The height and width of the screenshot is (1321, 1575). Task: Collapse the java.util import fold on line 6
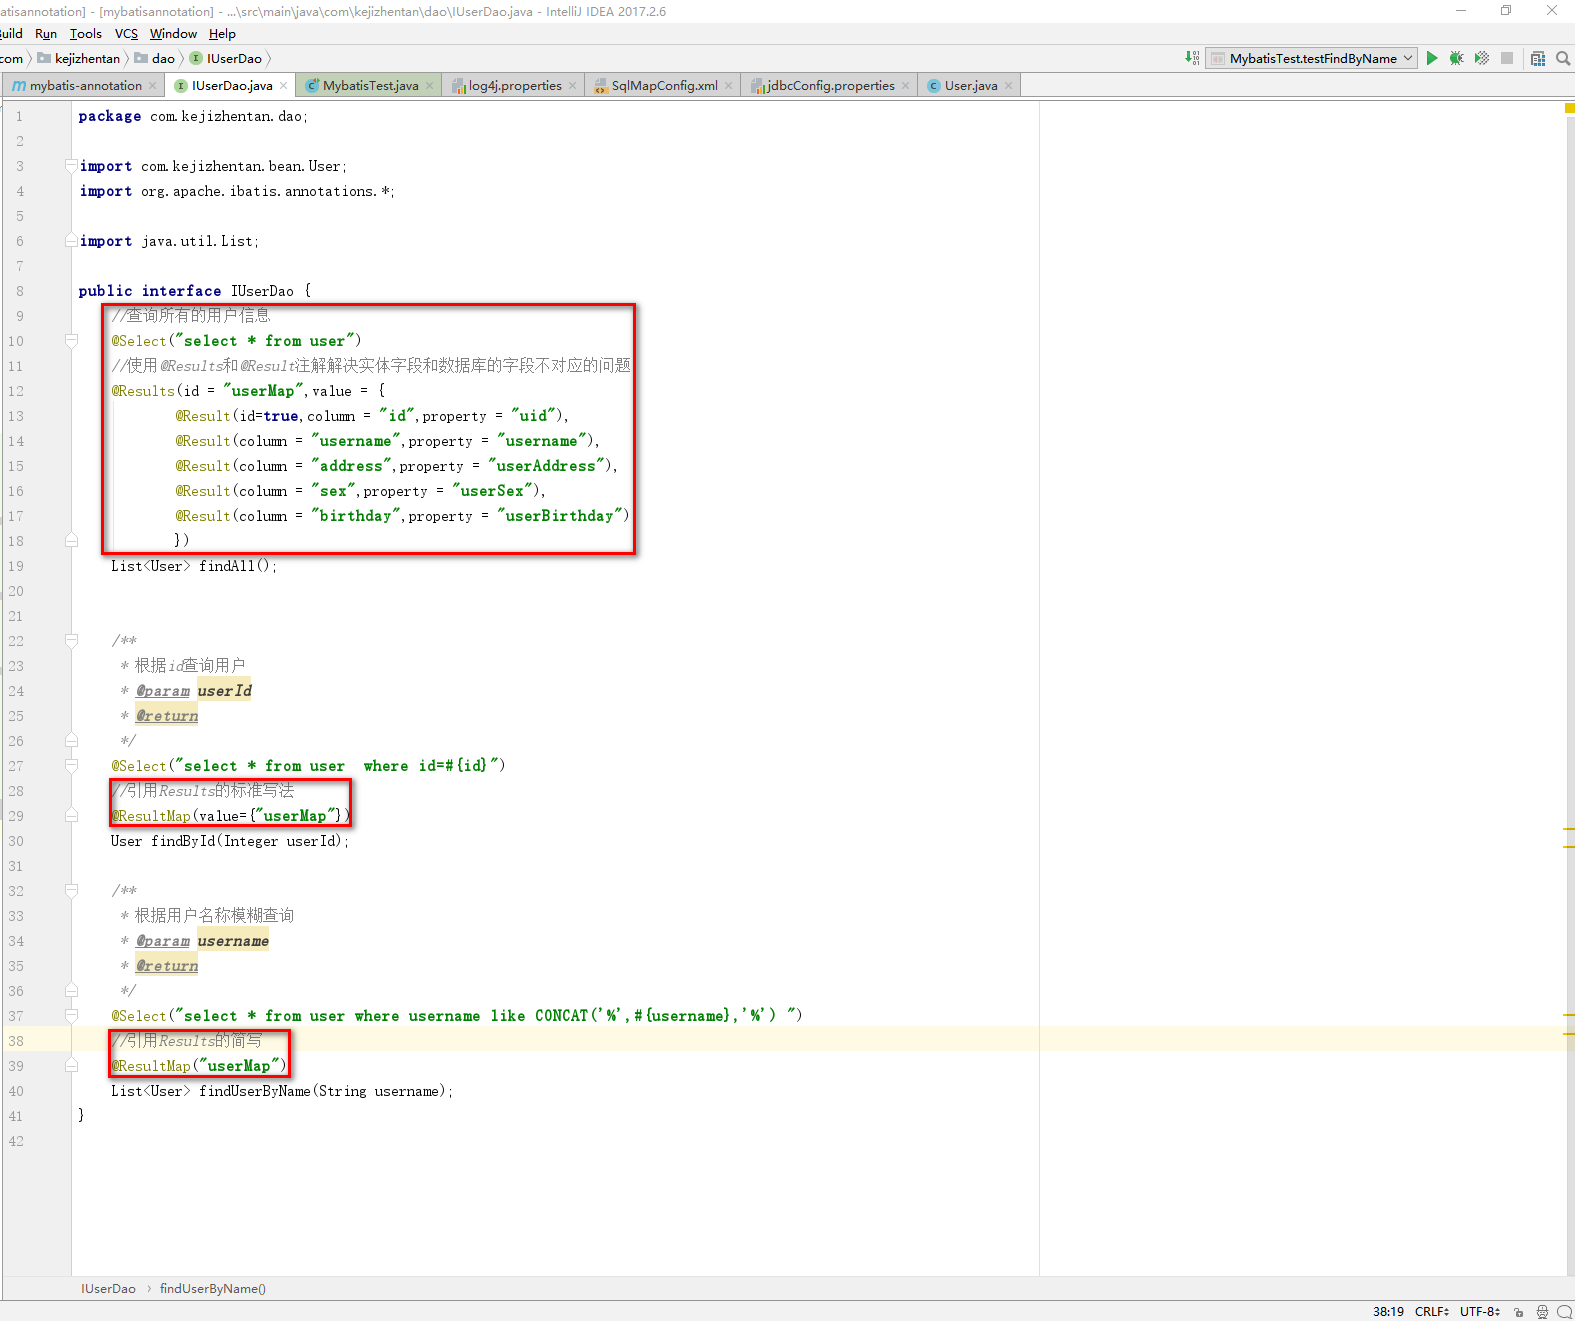[71, 240]
